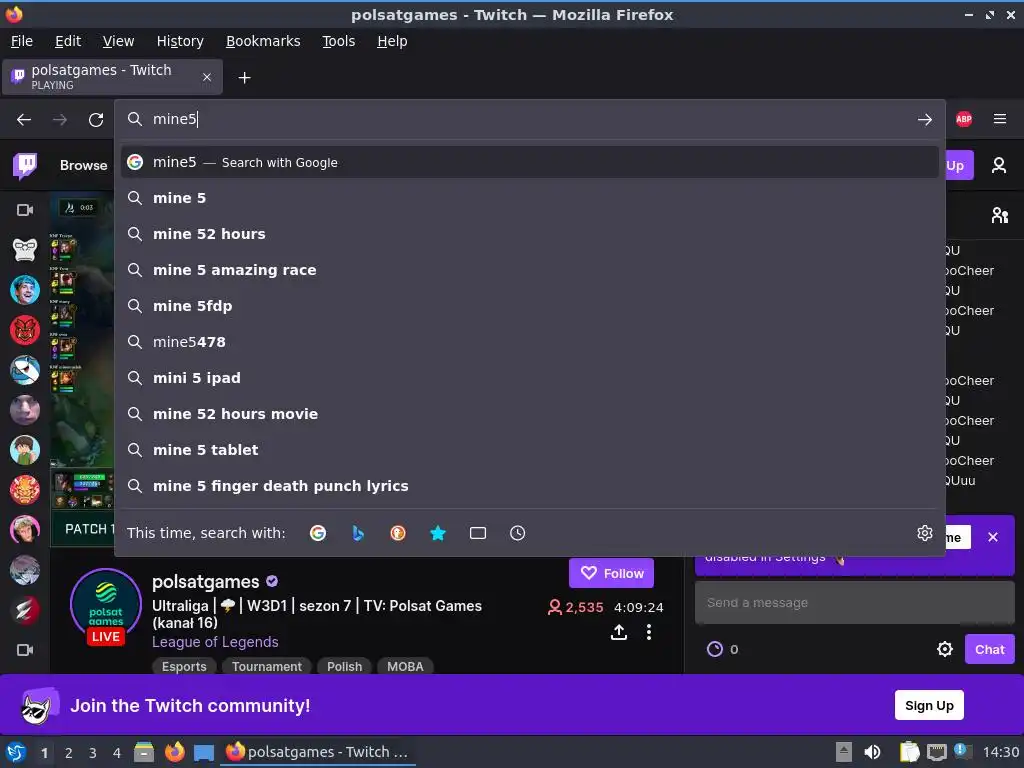Open the shark channel avatar in sidebar
The width and height of the screenshot is (1024, 768).
click(25, 370)
